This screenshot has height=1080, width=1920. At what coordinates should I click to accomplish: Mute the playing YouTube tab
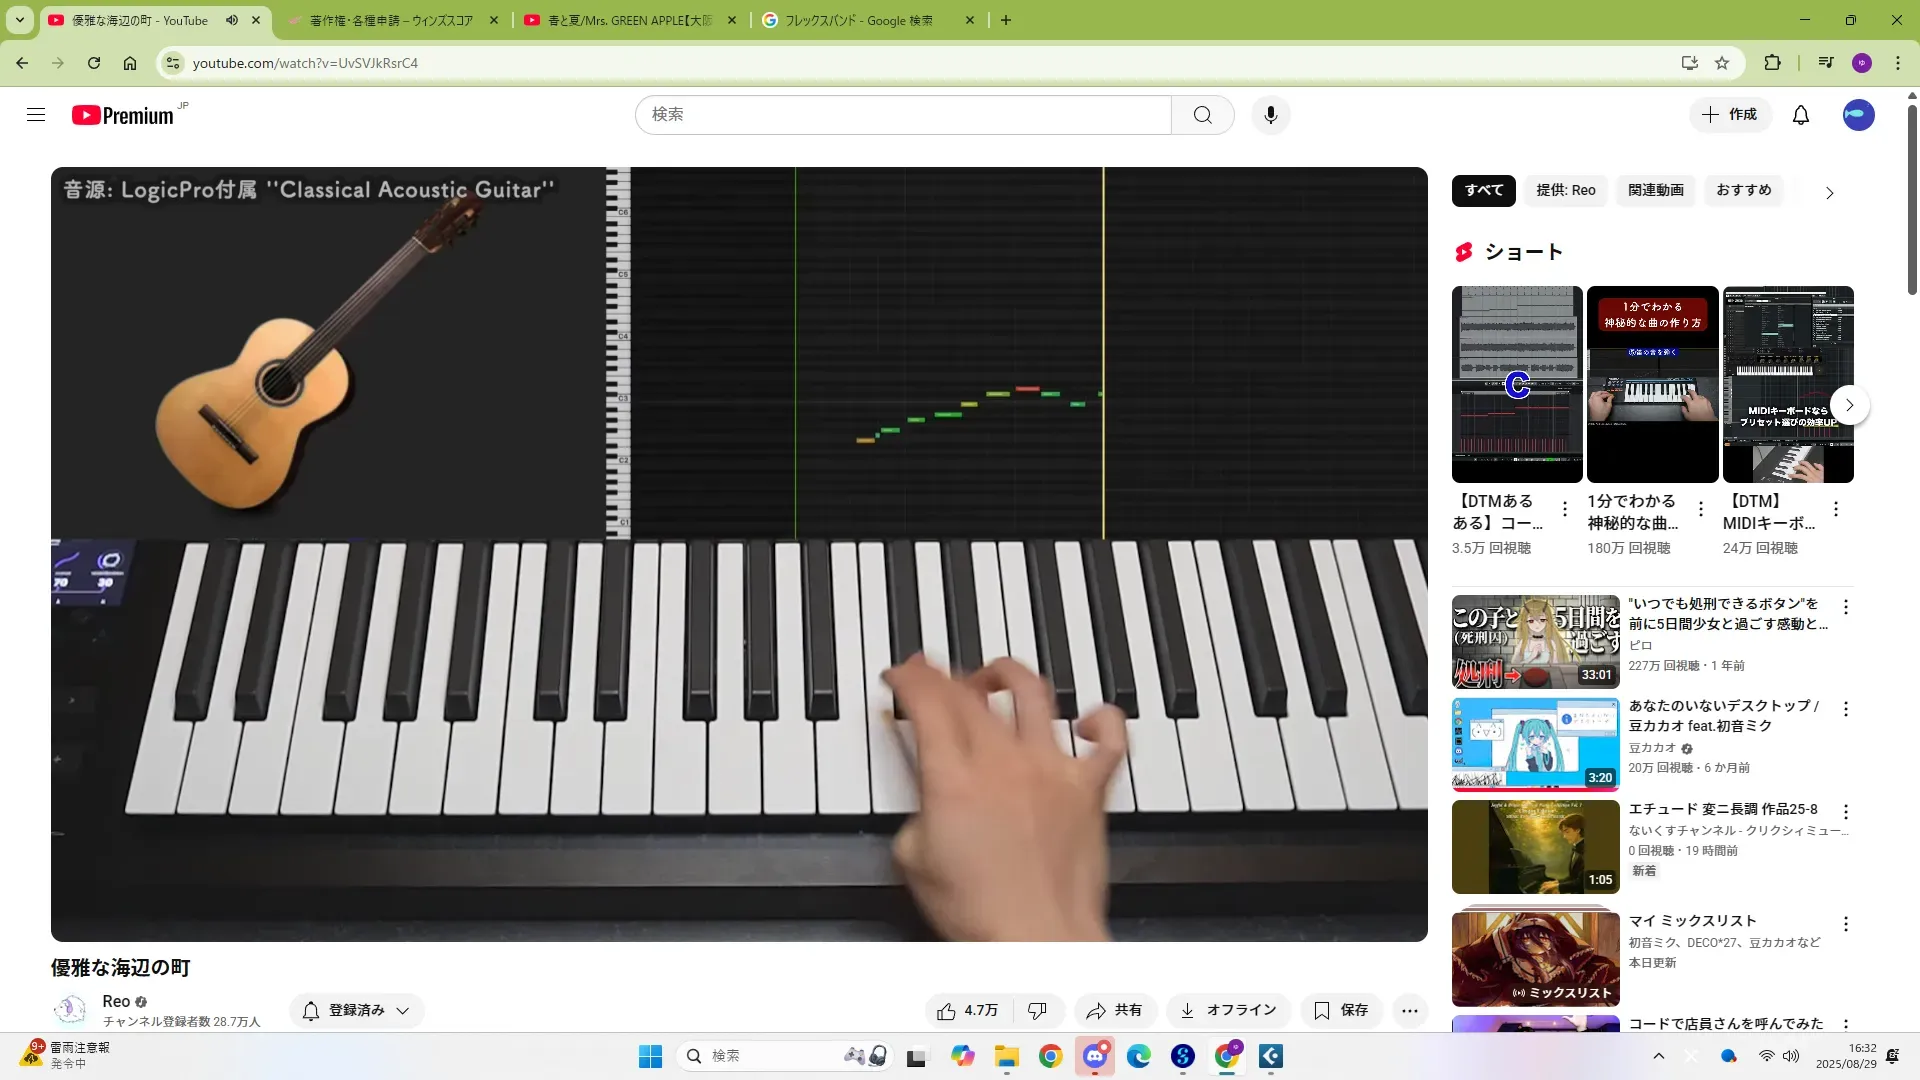point(232,20)
